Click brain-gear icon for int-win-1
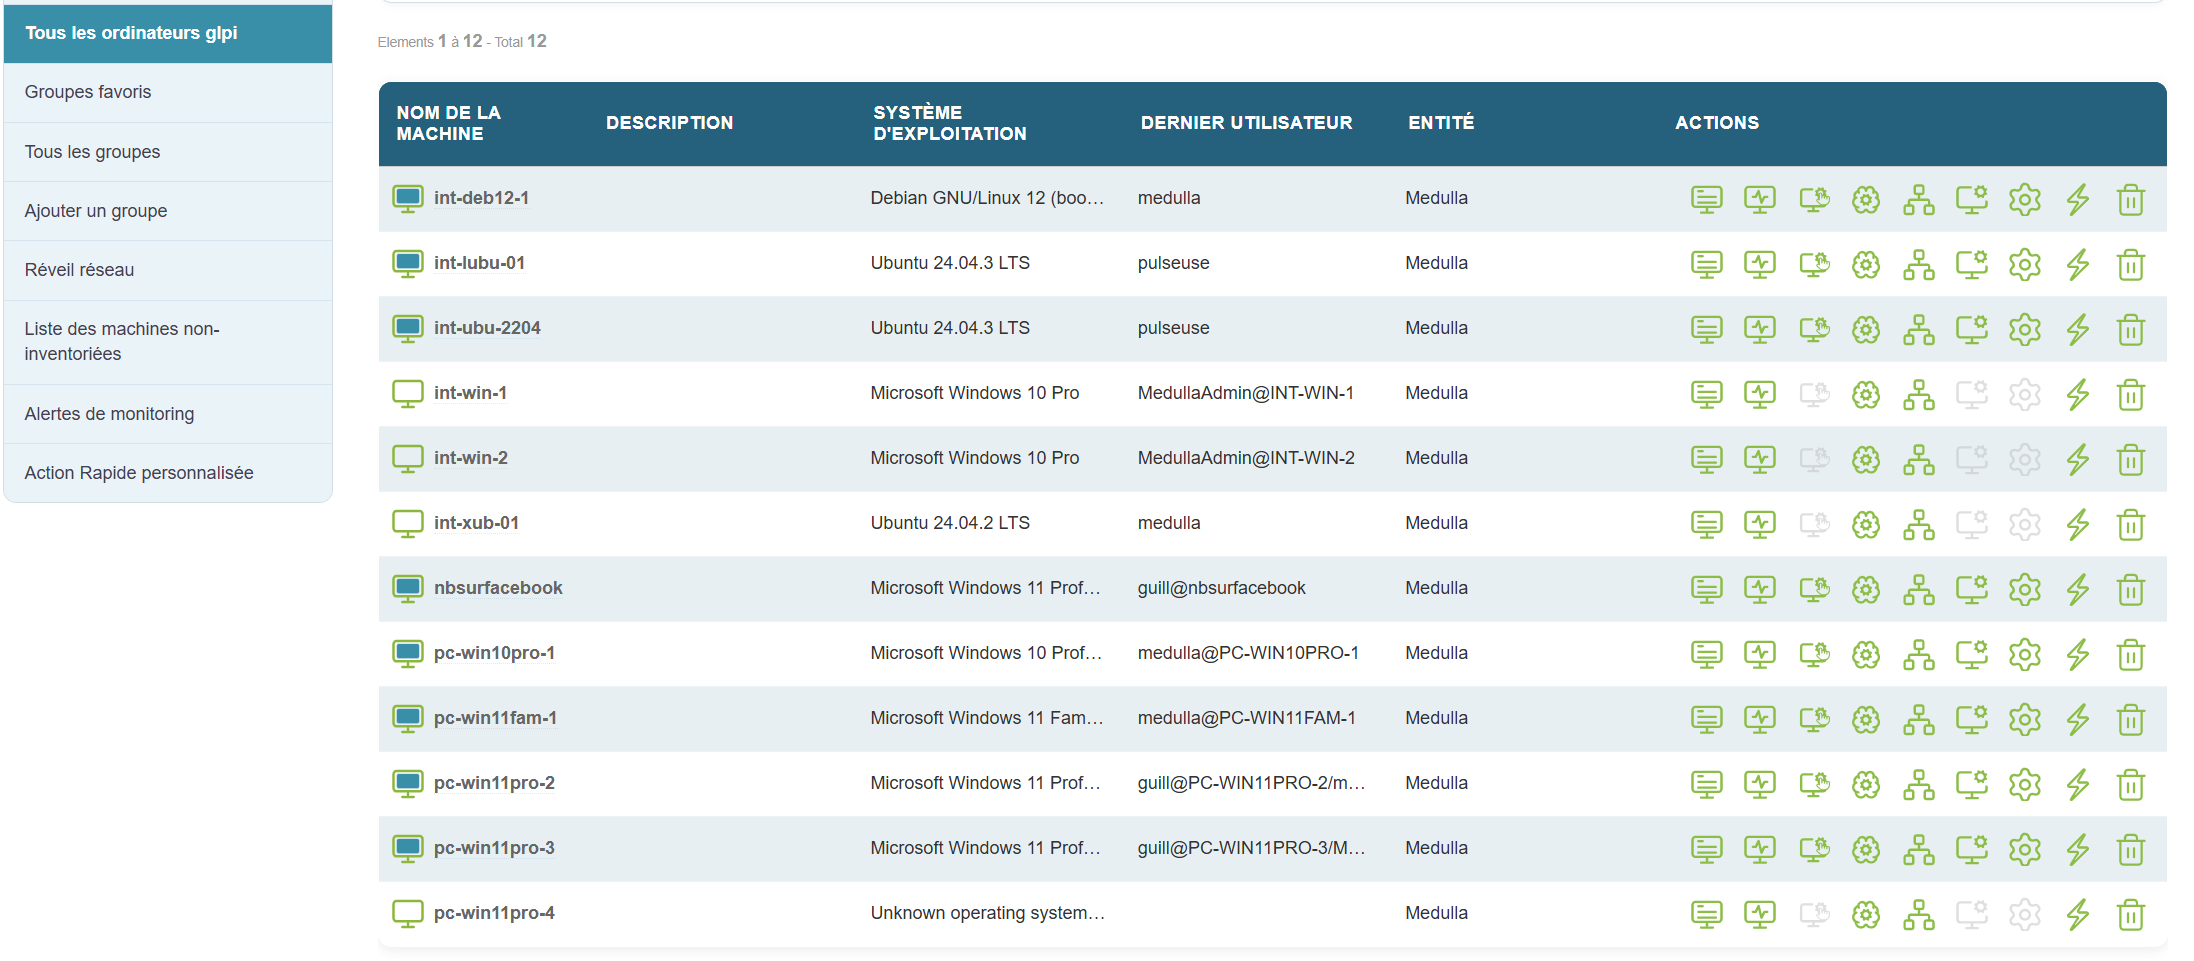 click(x=1865, y=395)
